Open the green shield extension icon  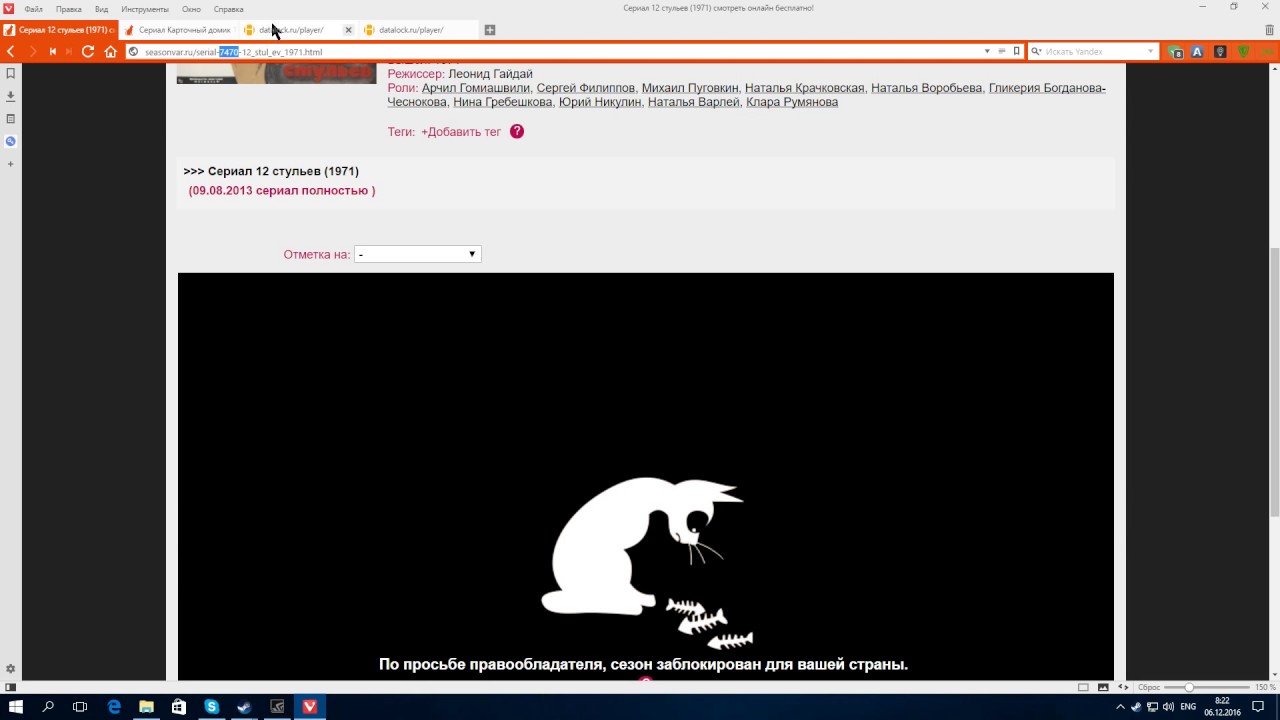pyautogui.click(x=1243, y=51)
